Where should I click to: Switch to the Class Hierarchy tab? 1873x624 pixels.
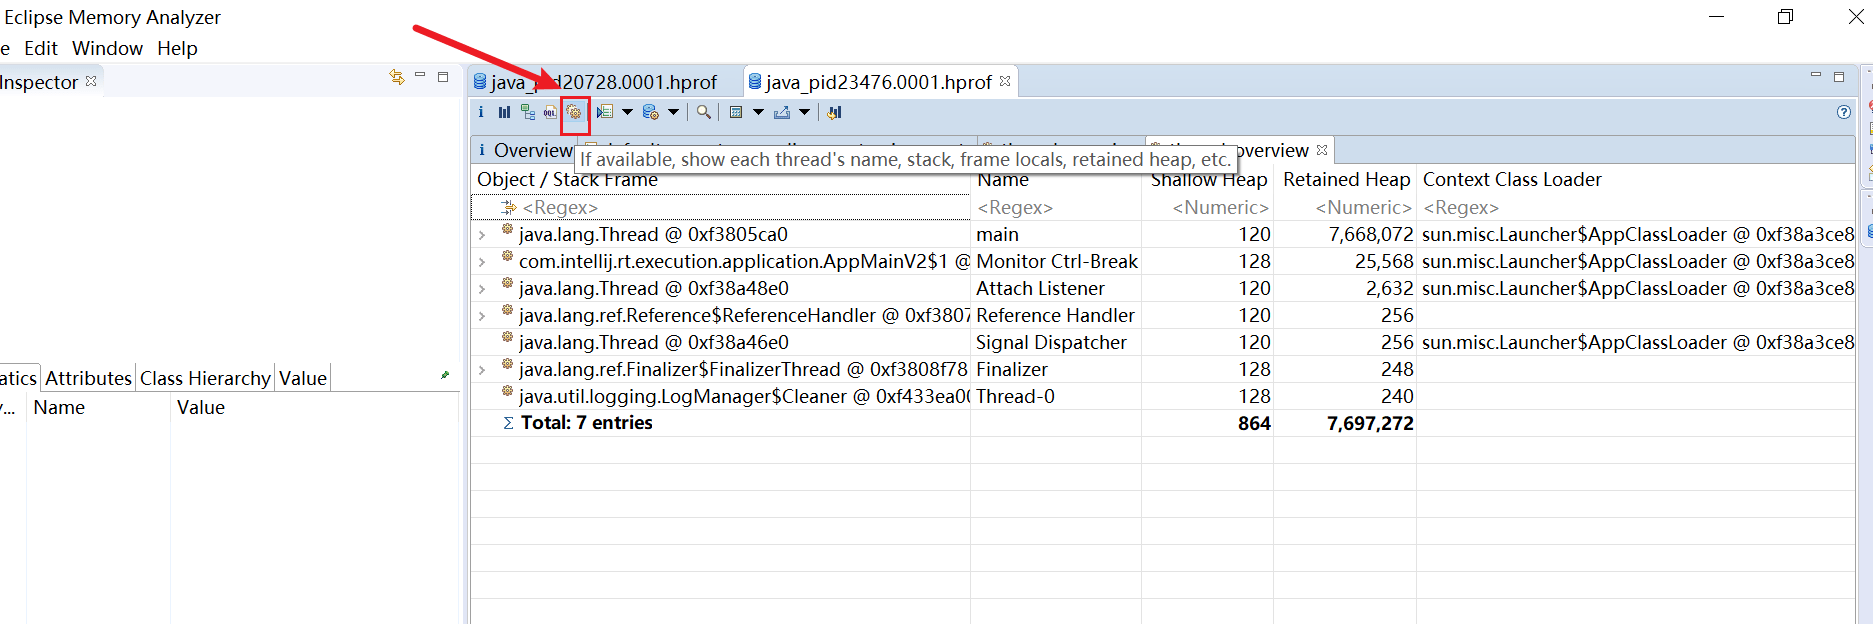pos(205,378)
